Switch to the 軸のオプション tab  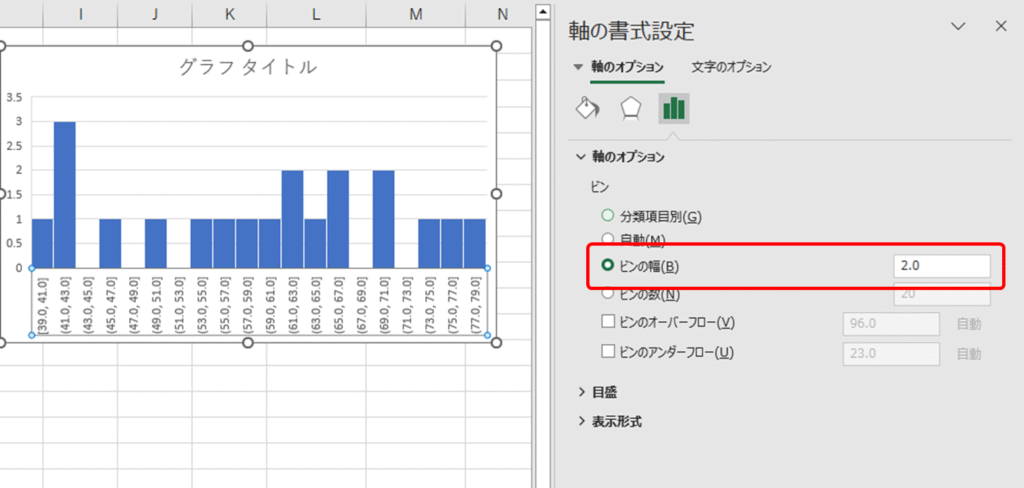click(626, 67)
